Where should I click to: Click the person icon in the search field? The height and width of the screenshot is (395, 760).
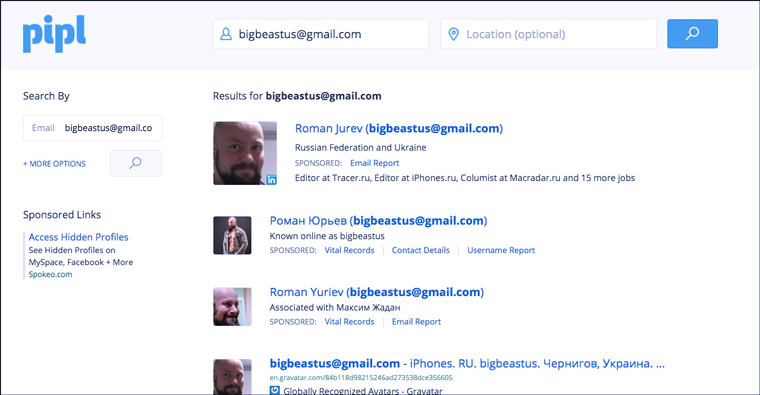coord(226,34)
